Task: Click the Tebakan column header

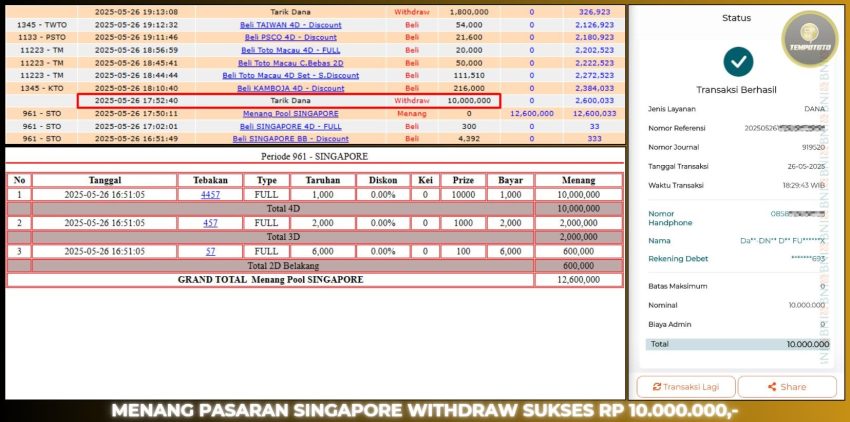Action: point(210,180)
